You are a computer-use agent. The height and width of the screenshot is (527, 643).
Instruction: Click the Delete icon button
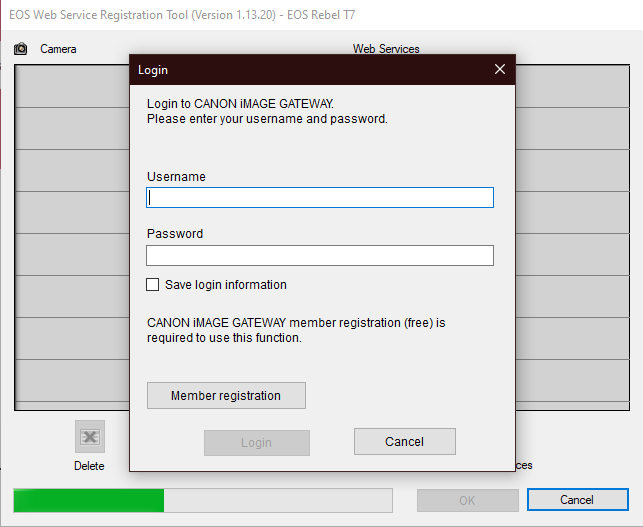point(89,437)
